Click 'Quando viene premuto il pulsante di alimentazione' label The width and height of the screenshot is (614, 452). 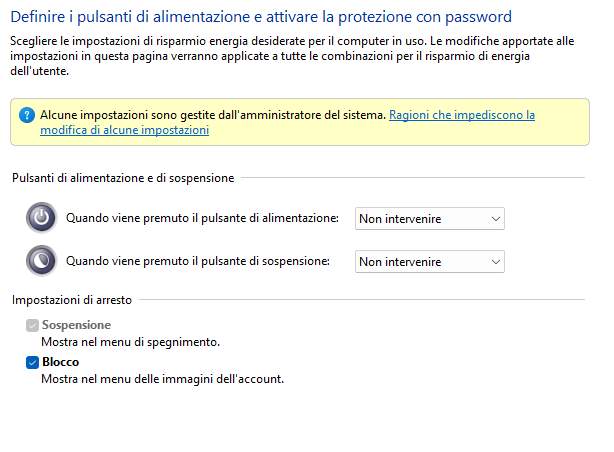tap(202, 218)
